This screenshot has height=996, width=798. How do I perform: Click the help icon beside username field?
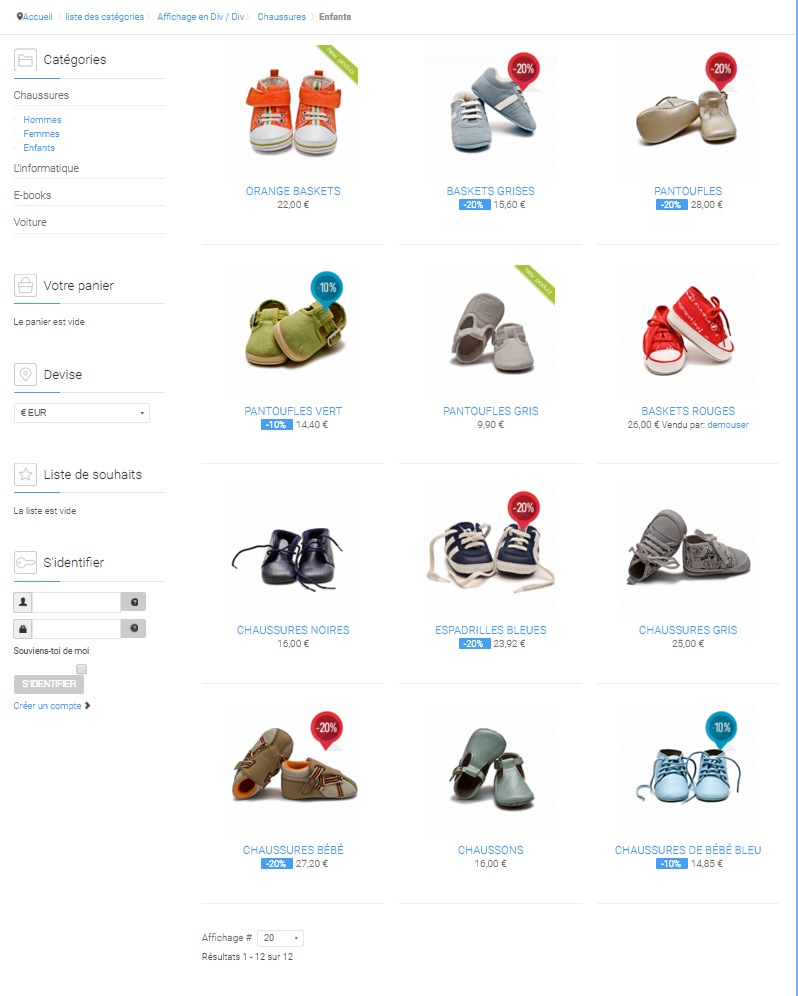tap(133, 602)
